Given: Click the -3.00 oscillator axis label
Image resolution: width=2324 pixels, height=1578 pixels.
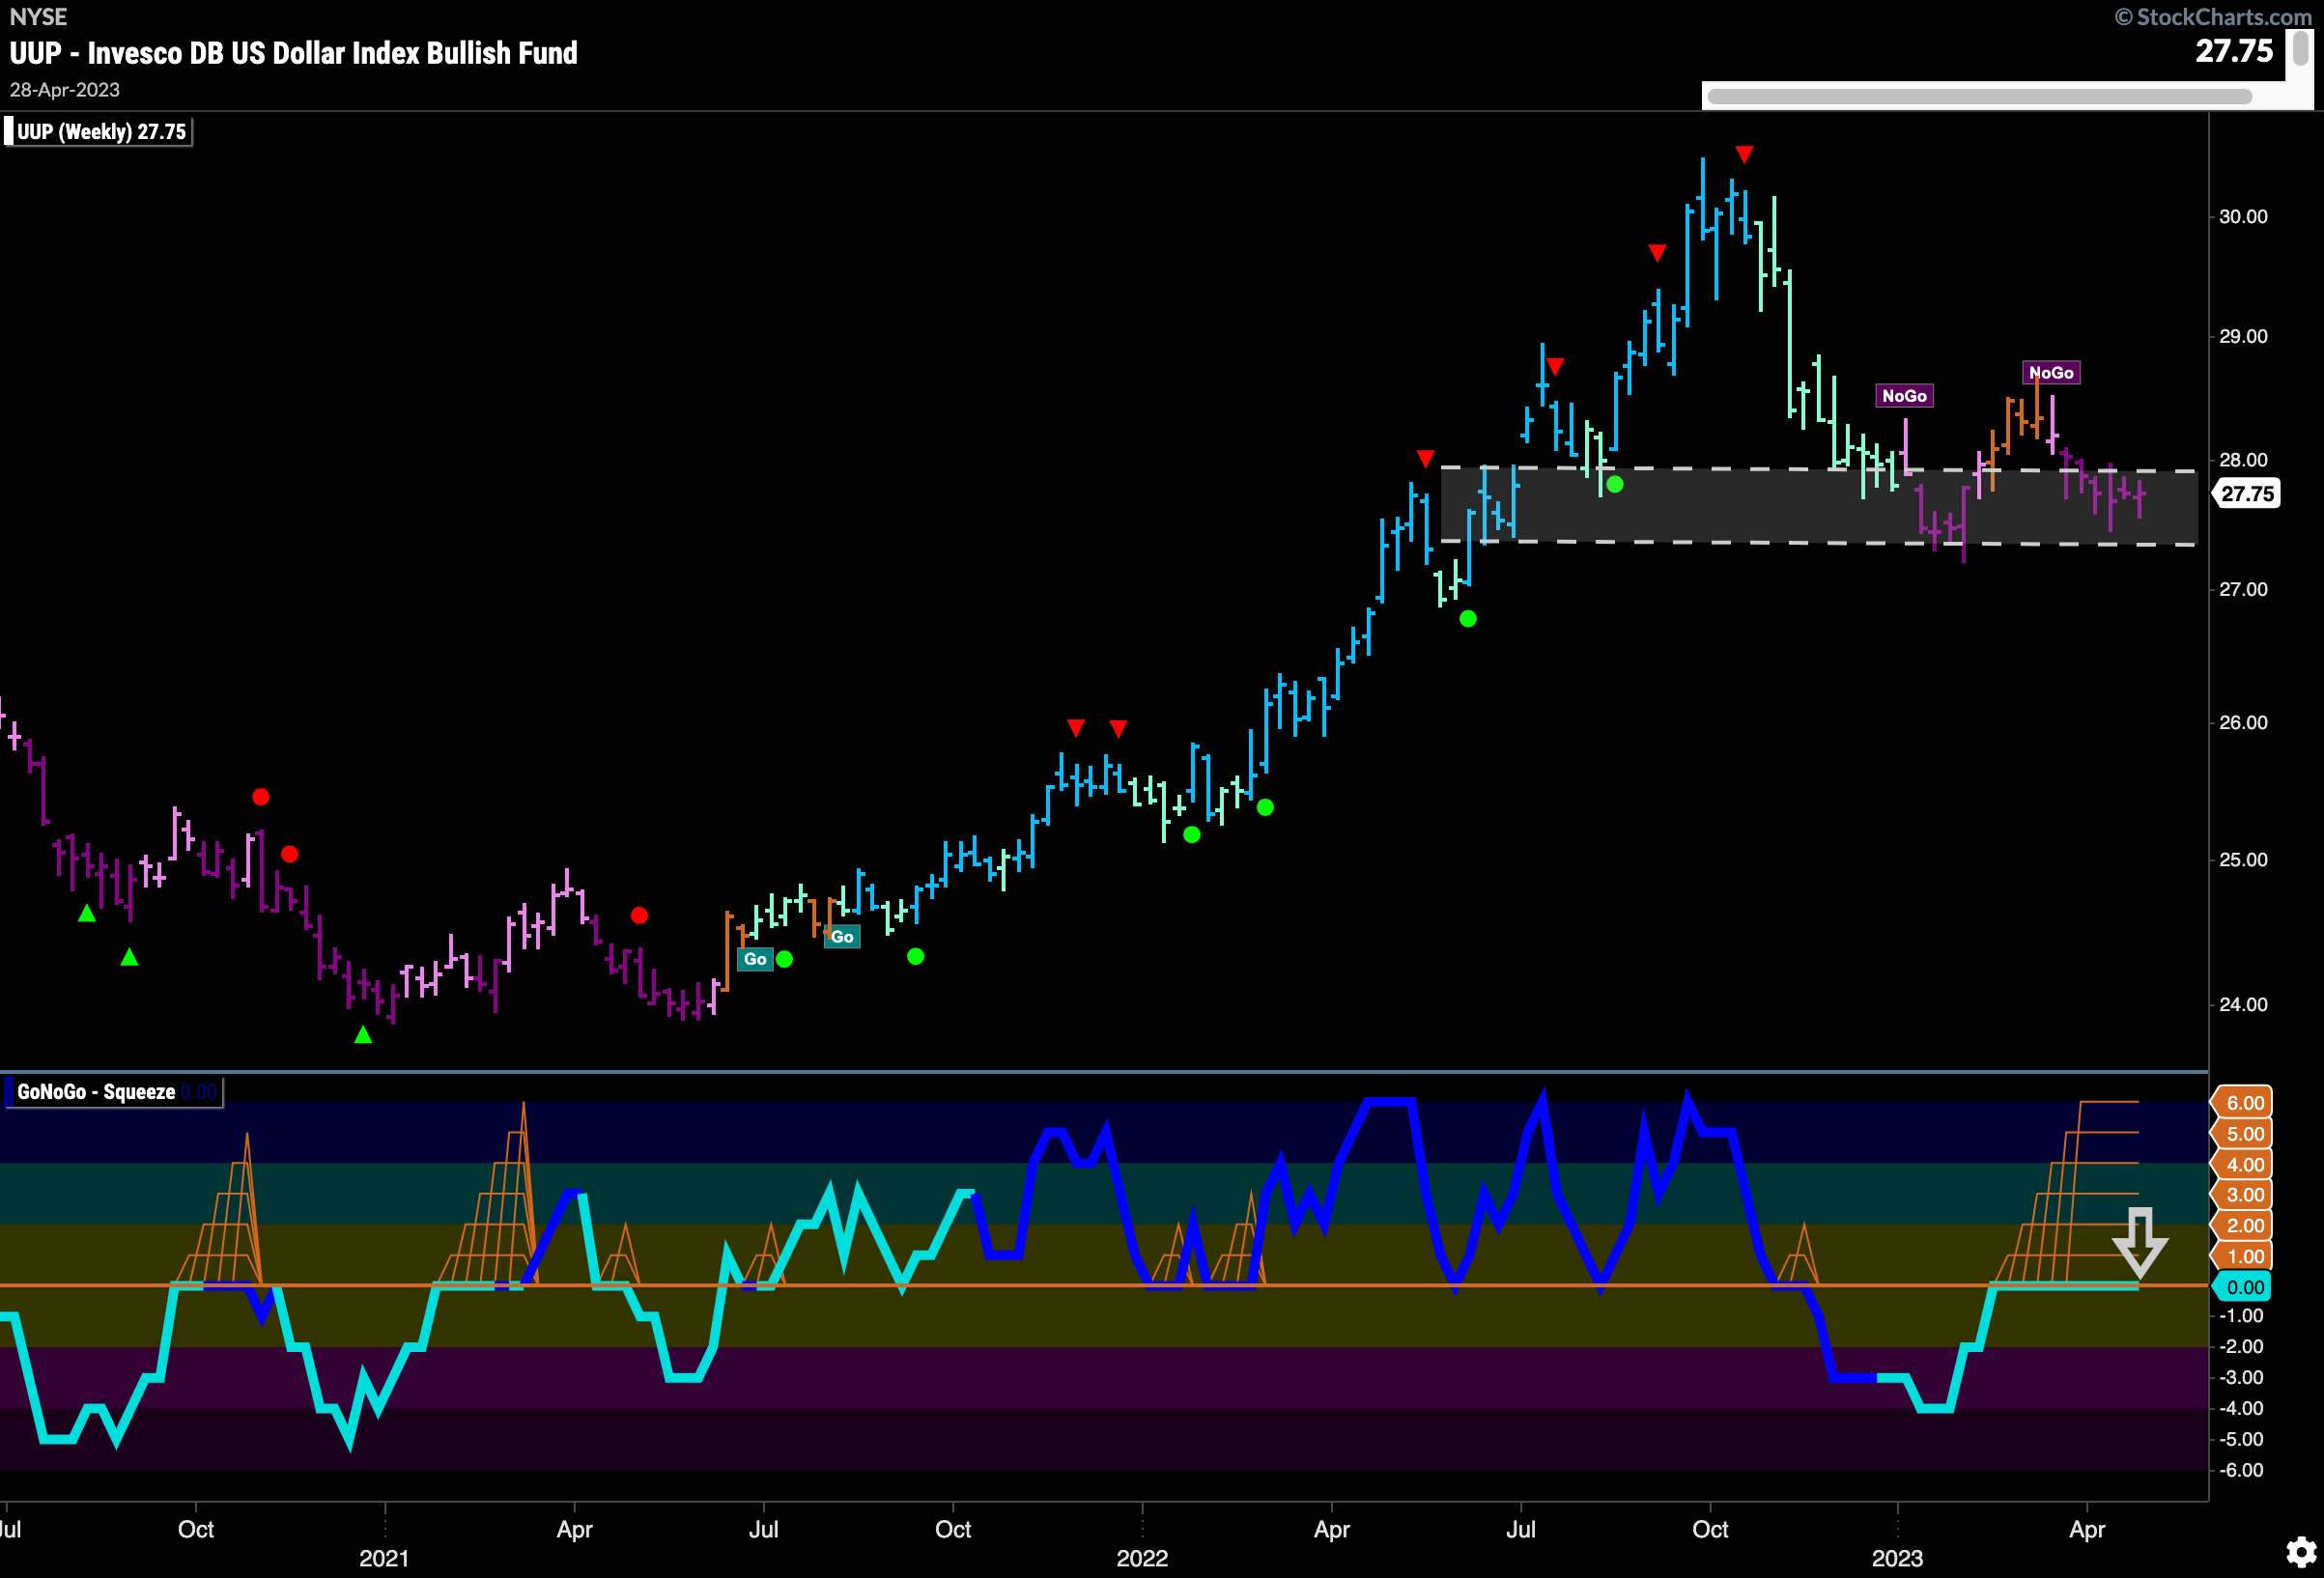Looking at the screenshot, I should 2241,1378.
